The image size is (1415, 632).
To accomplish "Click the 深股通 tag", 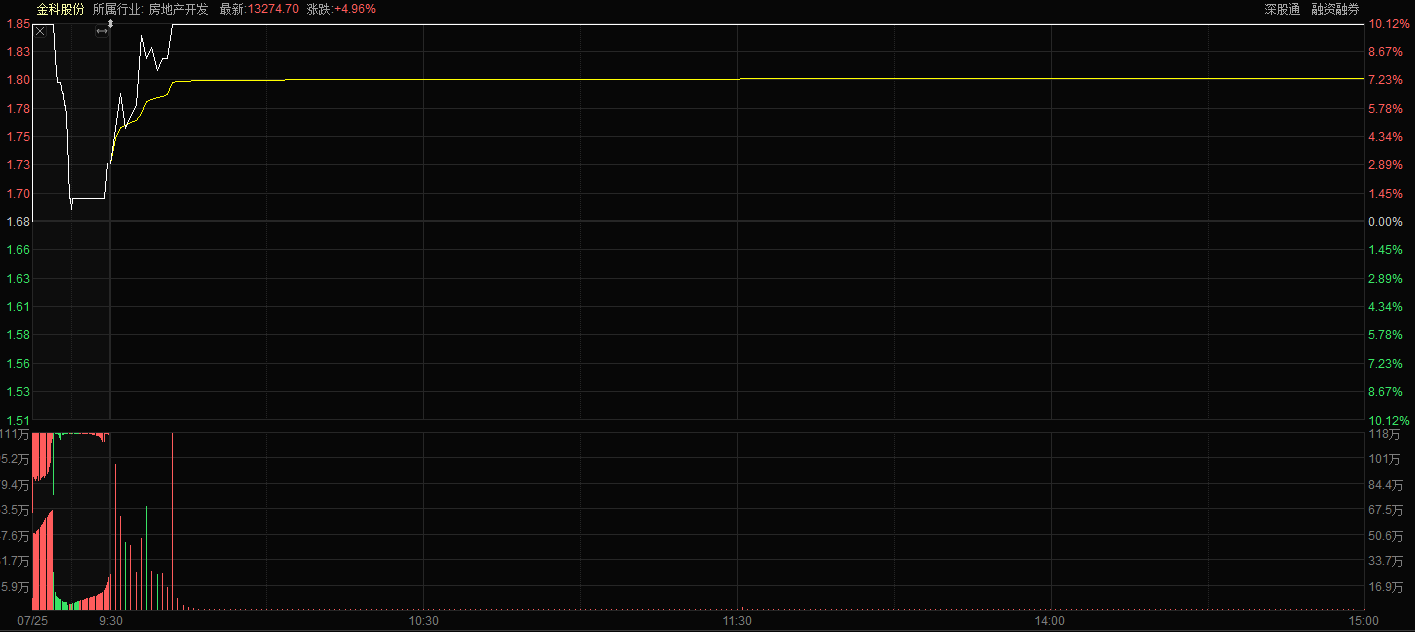I will (1282, 9).
